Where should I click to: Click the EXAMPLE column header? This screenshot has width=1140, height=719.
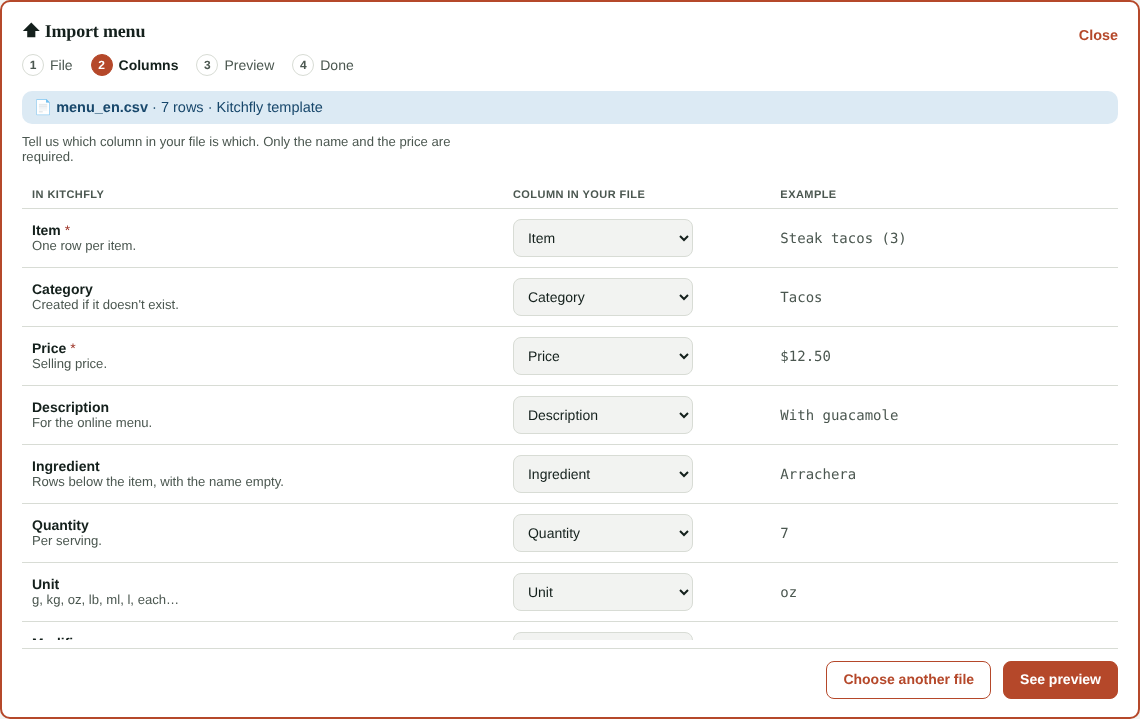[808, 194]
